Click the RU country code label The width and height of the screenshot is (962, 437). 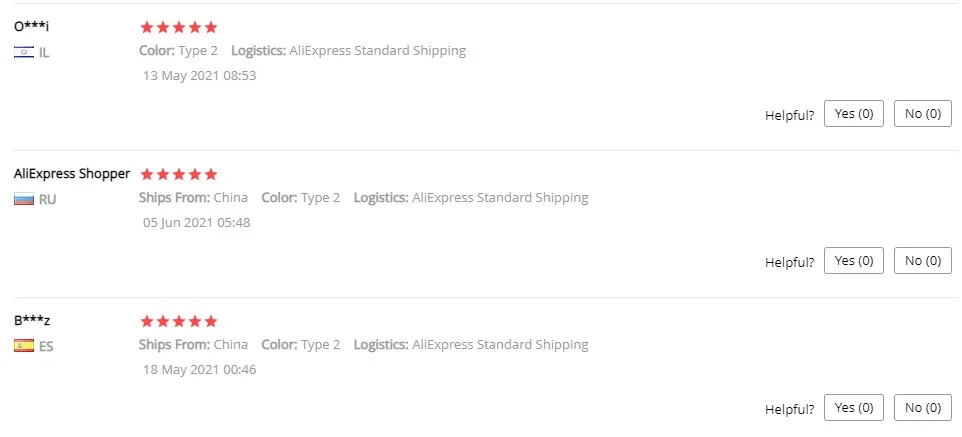click(x=47, y=199)
